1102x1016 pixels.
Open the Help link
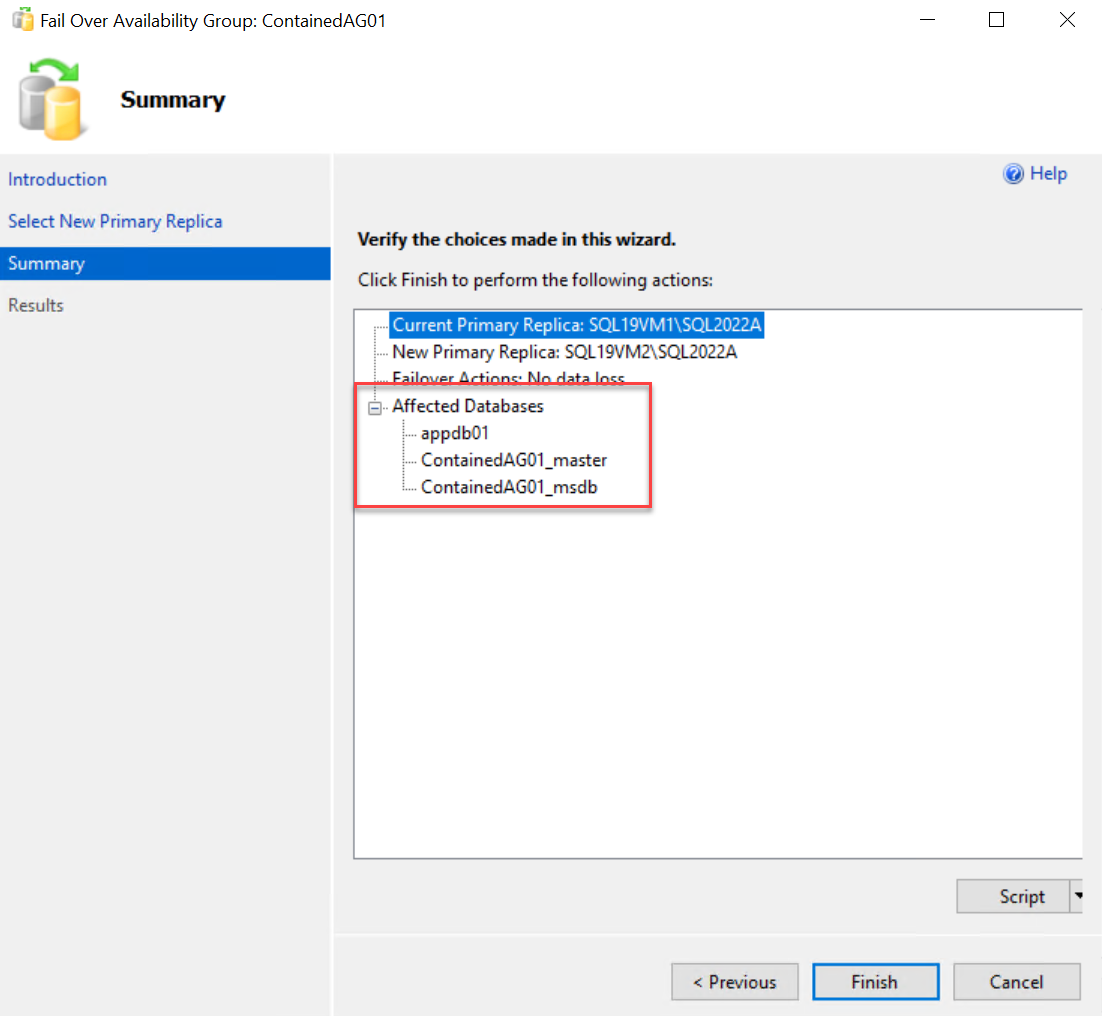[x=1048, y=174]
